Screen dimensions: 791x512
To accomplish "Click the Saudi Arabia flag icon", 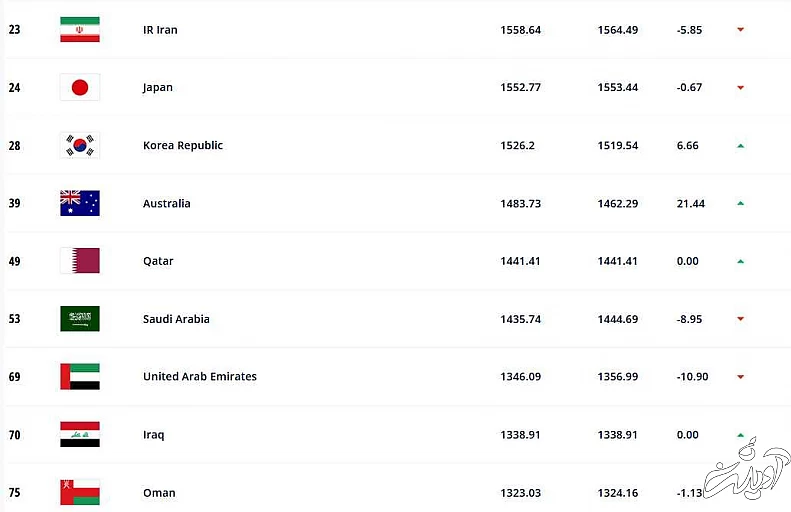I will click(x=80, y=319).
